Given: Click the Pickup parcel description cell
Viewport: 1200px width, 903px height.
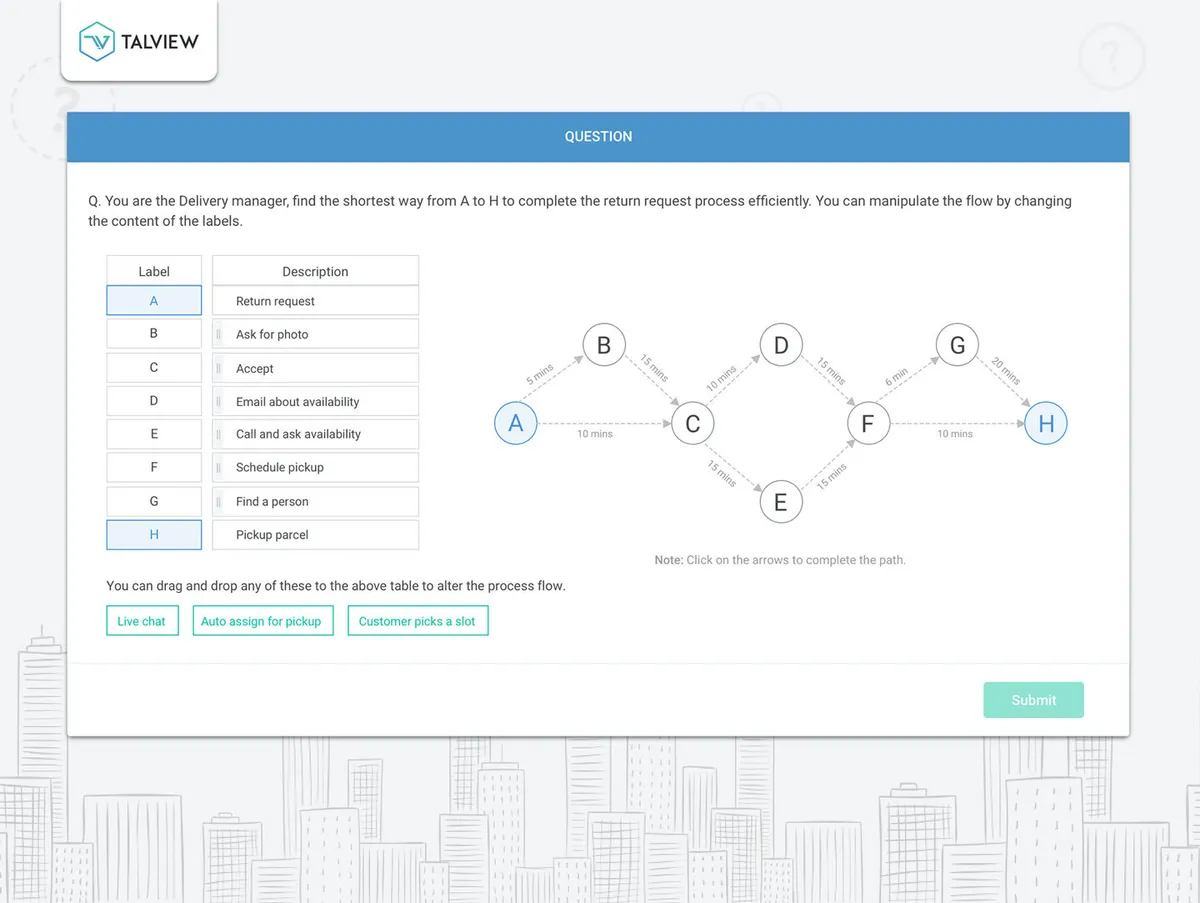Looking at the screenshot, I should (x=315, y=535).
